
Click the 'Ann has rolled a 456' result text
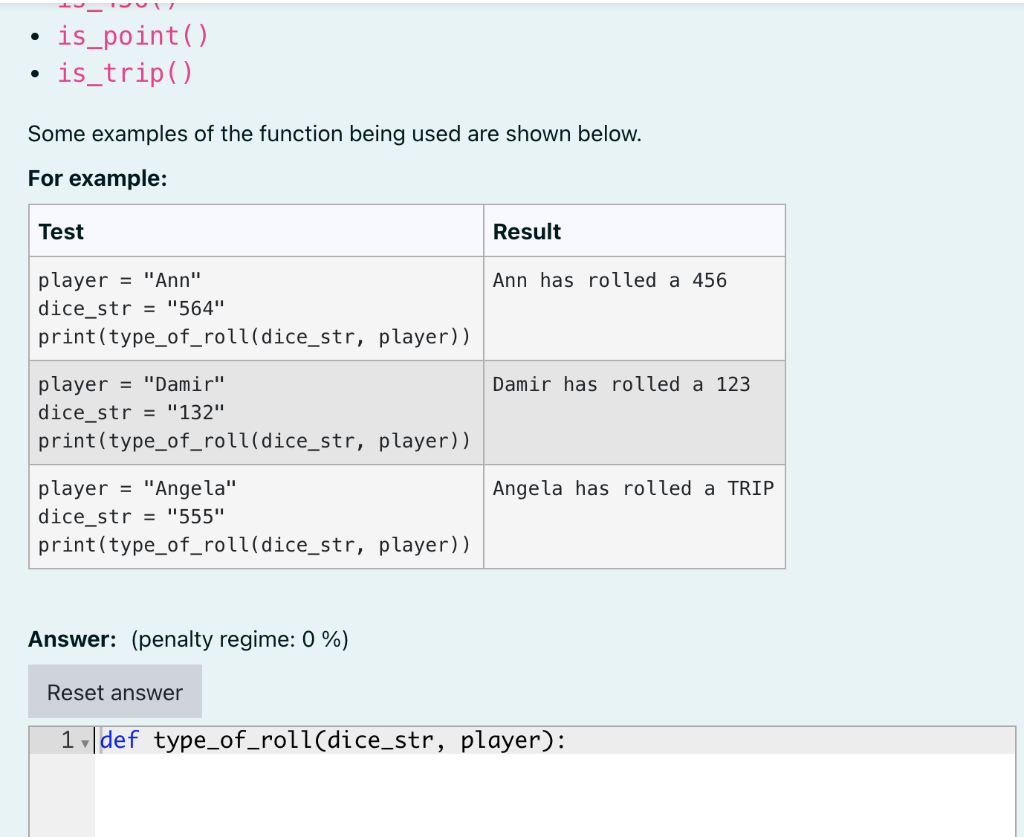click(610, 280)
